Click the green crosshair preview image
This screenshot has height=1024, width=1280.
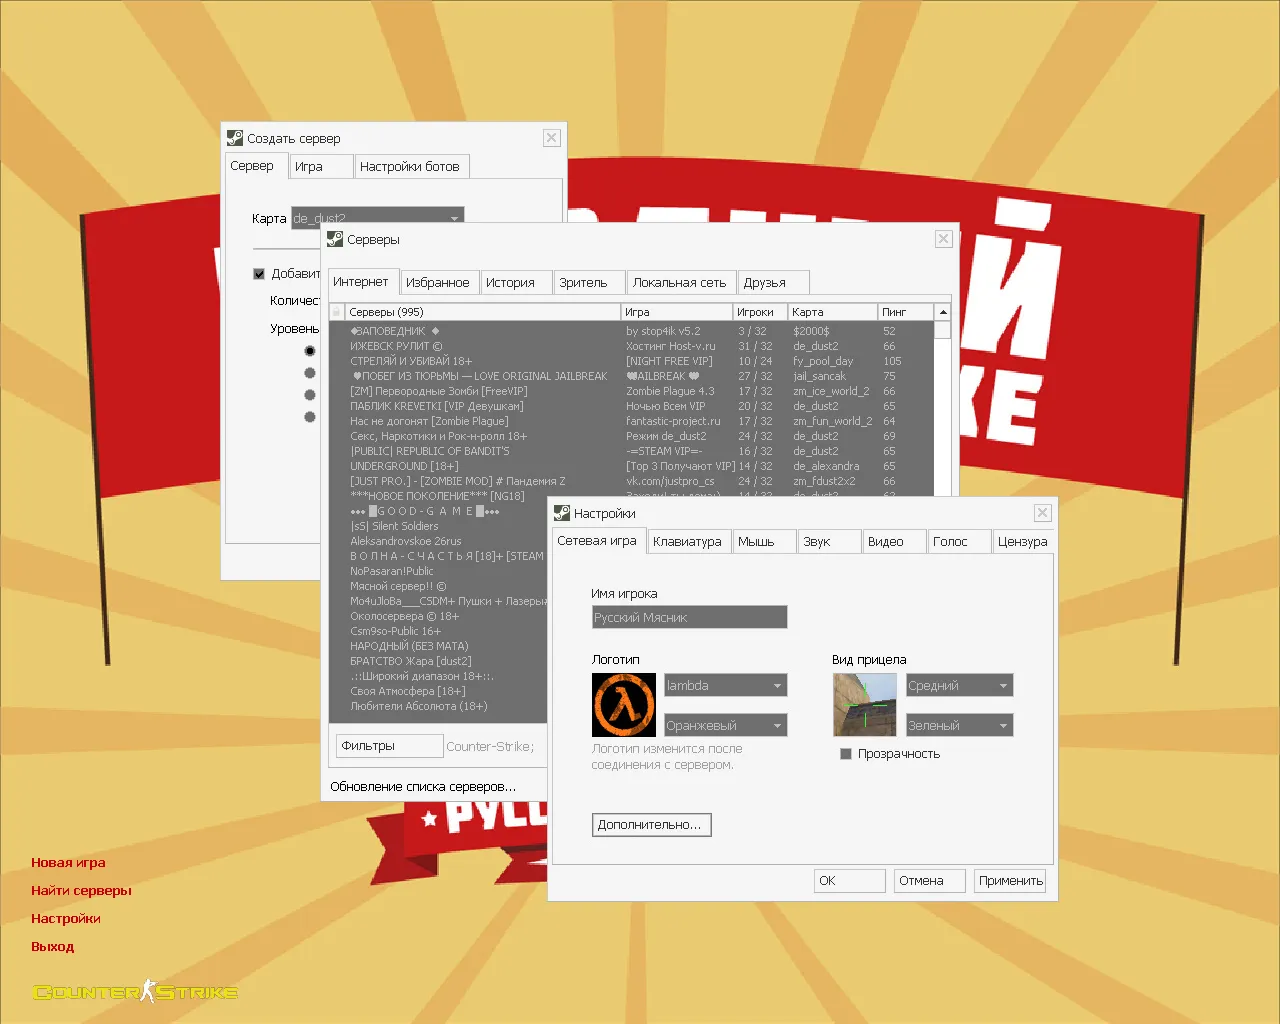click(x=864, y=705)
